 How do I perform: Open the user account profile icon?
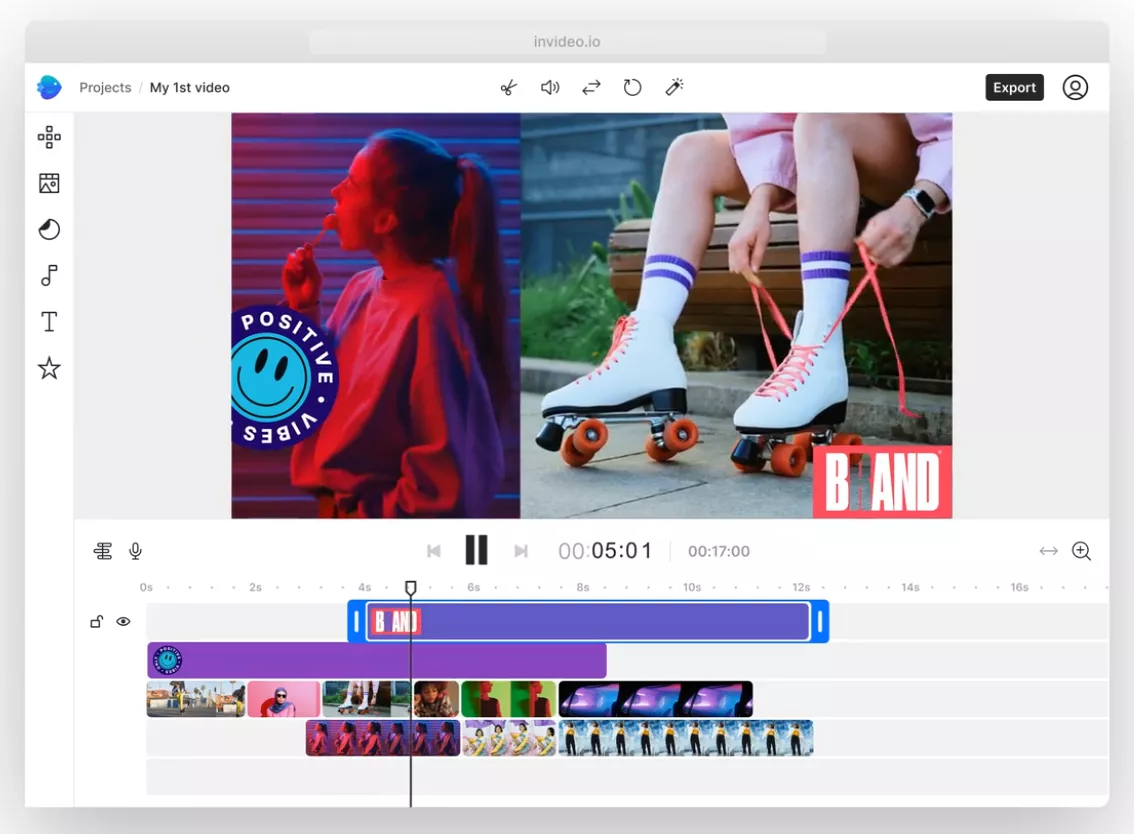point(1075,88)
